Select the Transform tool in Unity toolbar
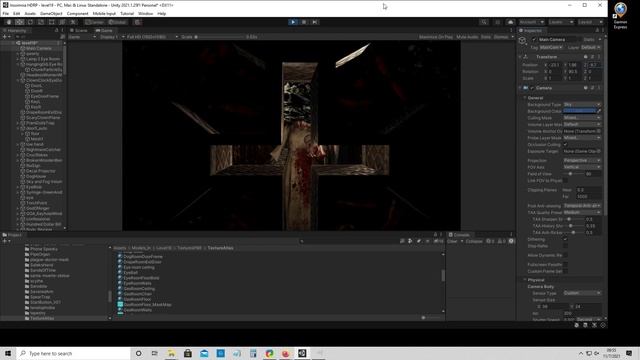This screenshot has width=640, height=360. click(x=62, y=22)
